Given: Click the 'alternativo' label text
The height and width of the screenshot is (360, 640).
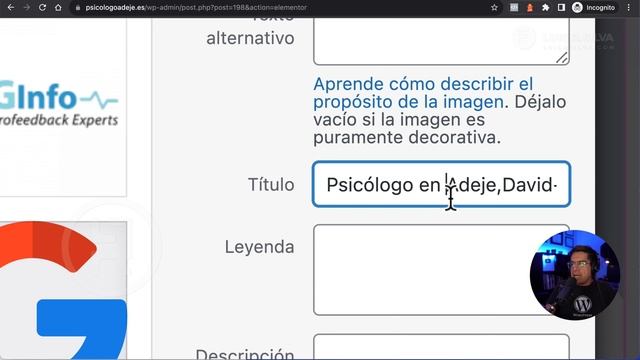Looking at the screenshot, I should pos(250,38).
